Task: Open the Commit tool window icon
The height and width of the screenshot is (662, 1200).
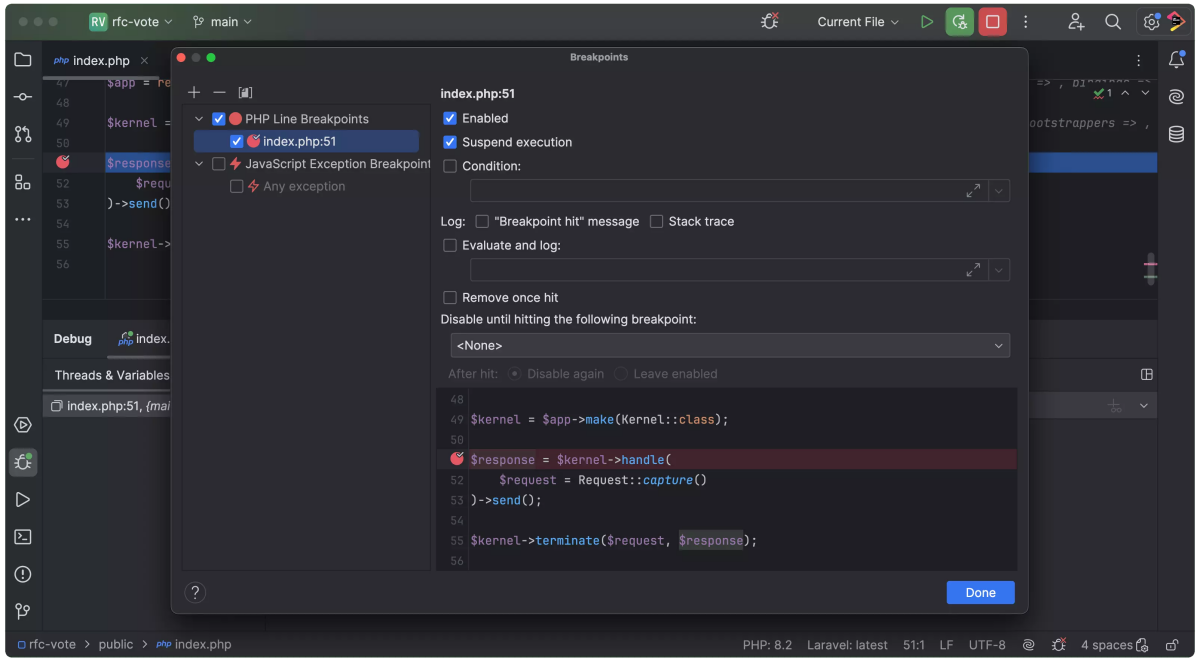Action: point(22,97)
